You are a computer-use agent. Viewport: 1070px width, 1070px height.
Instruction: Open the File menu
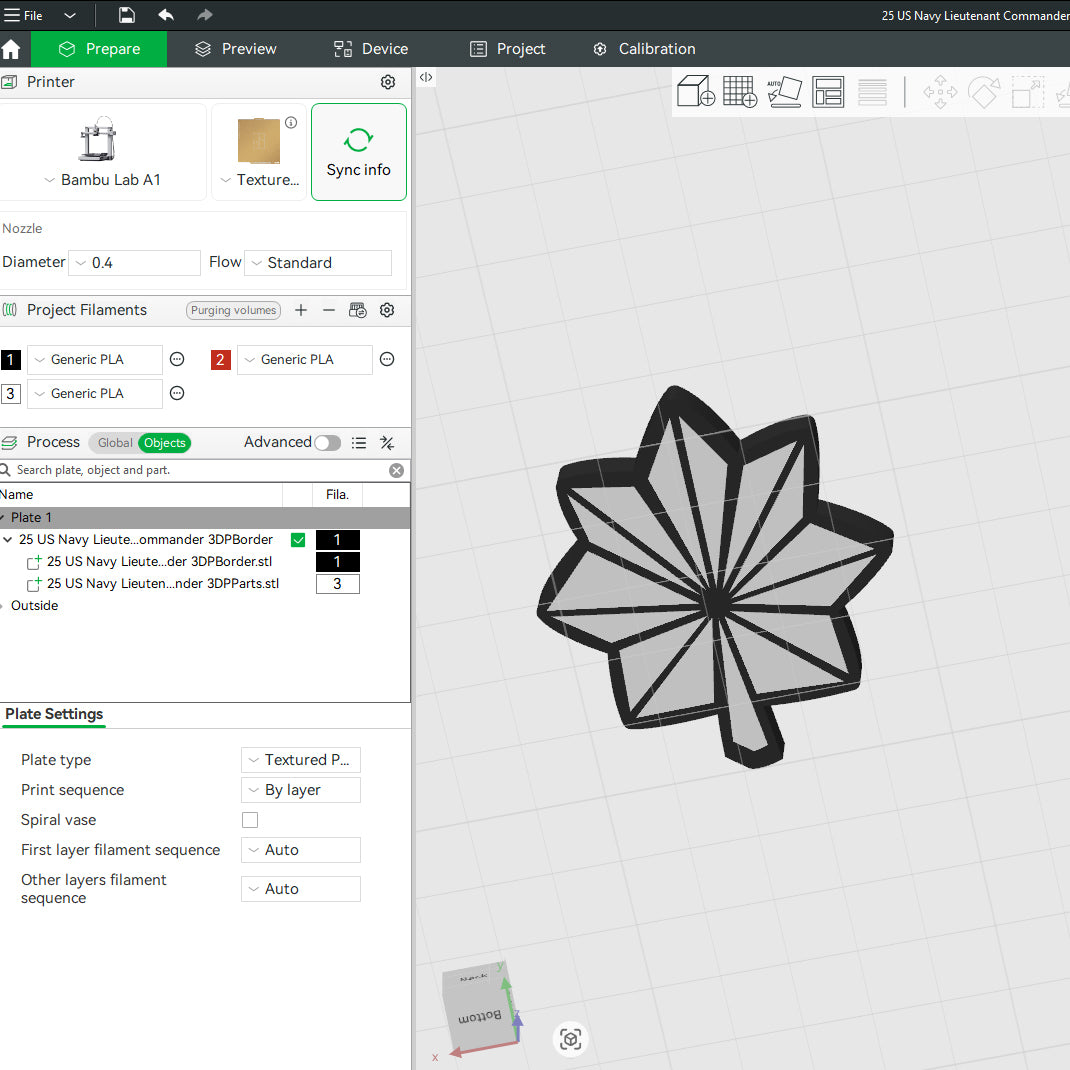[x=23, y=15]
